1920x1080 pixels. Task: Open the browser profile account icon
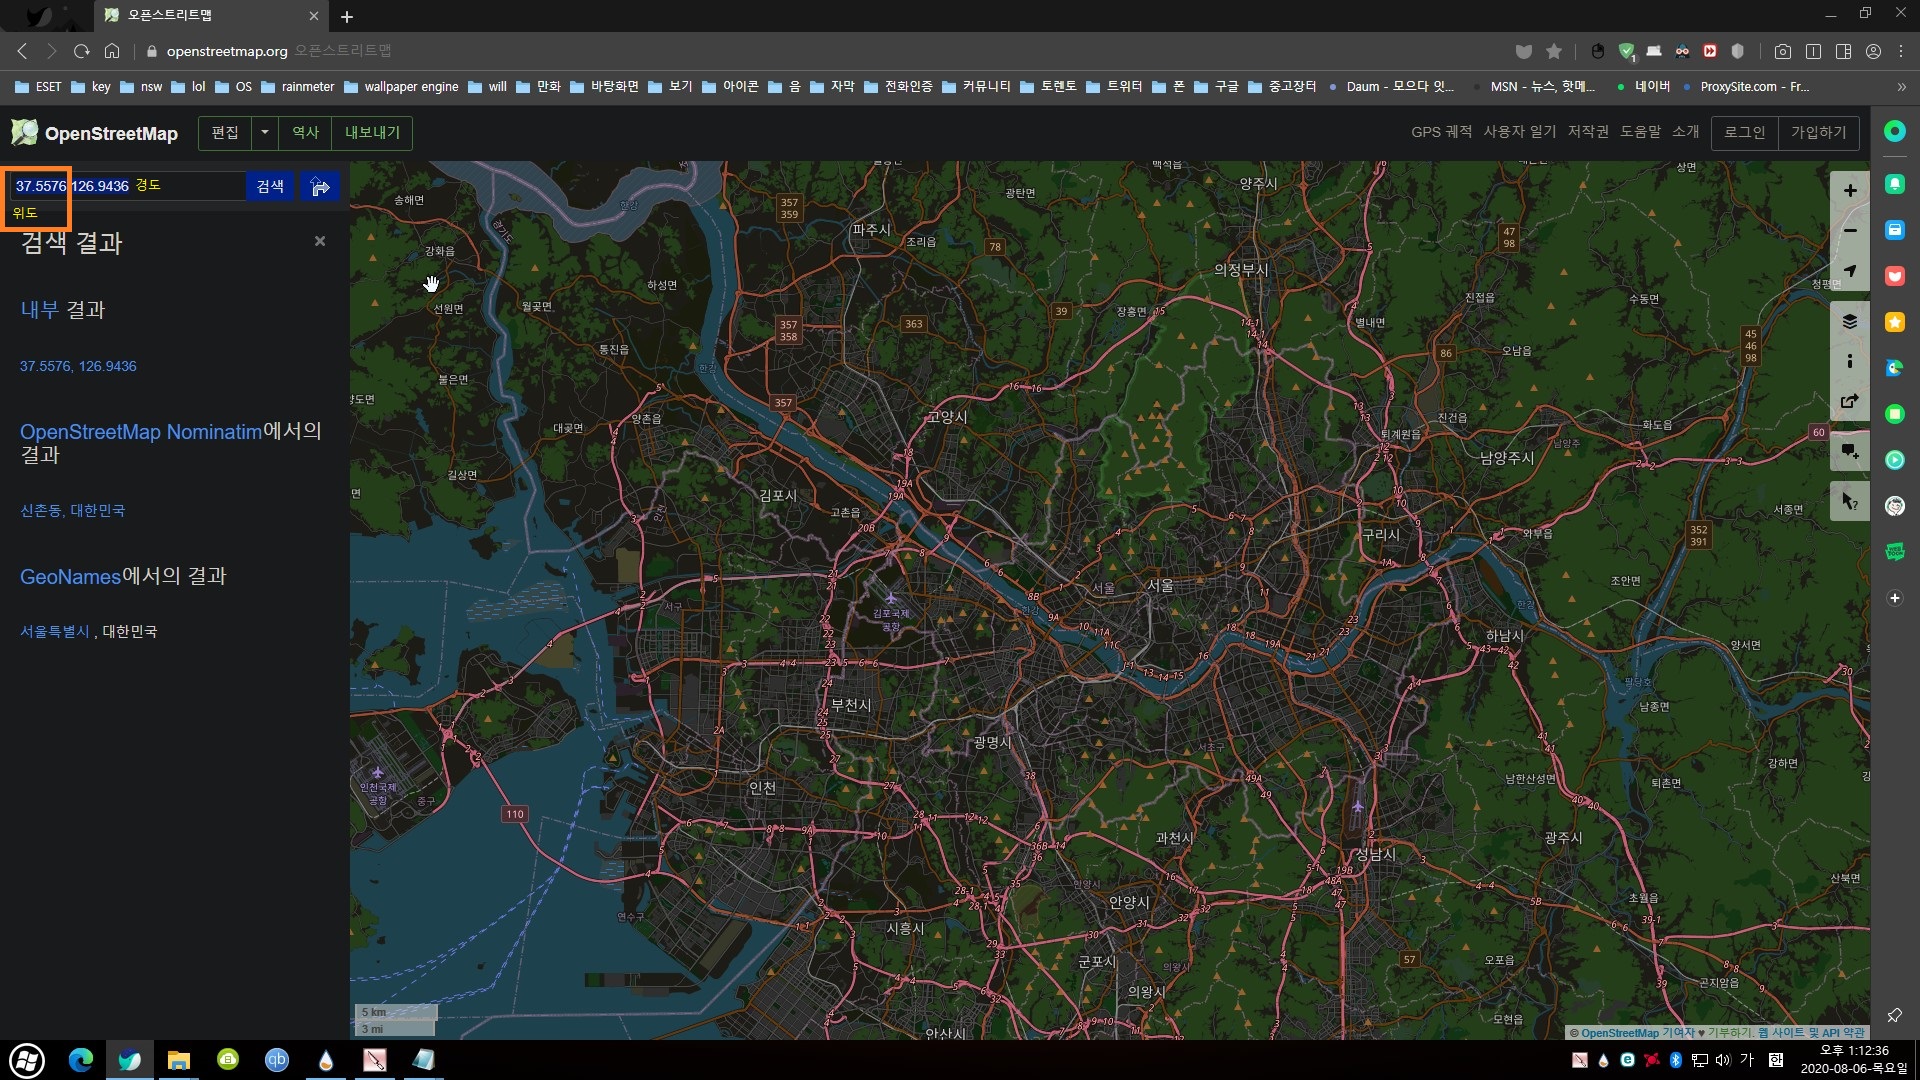coord(1873,51)
